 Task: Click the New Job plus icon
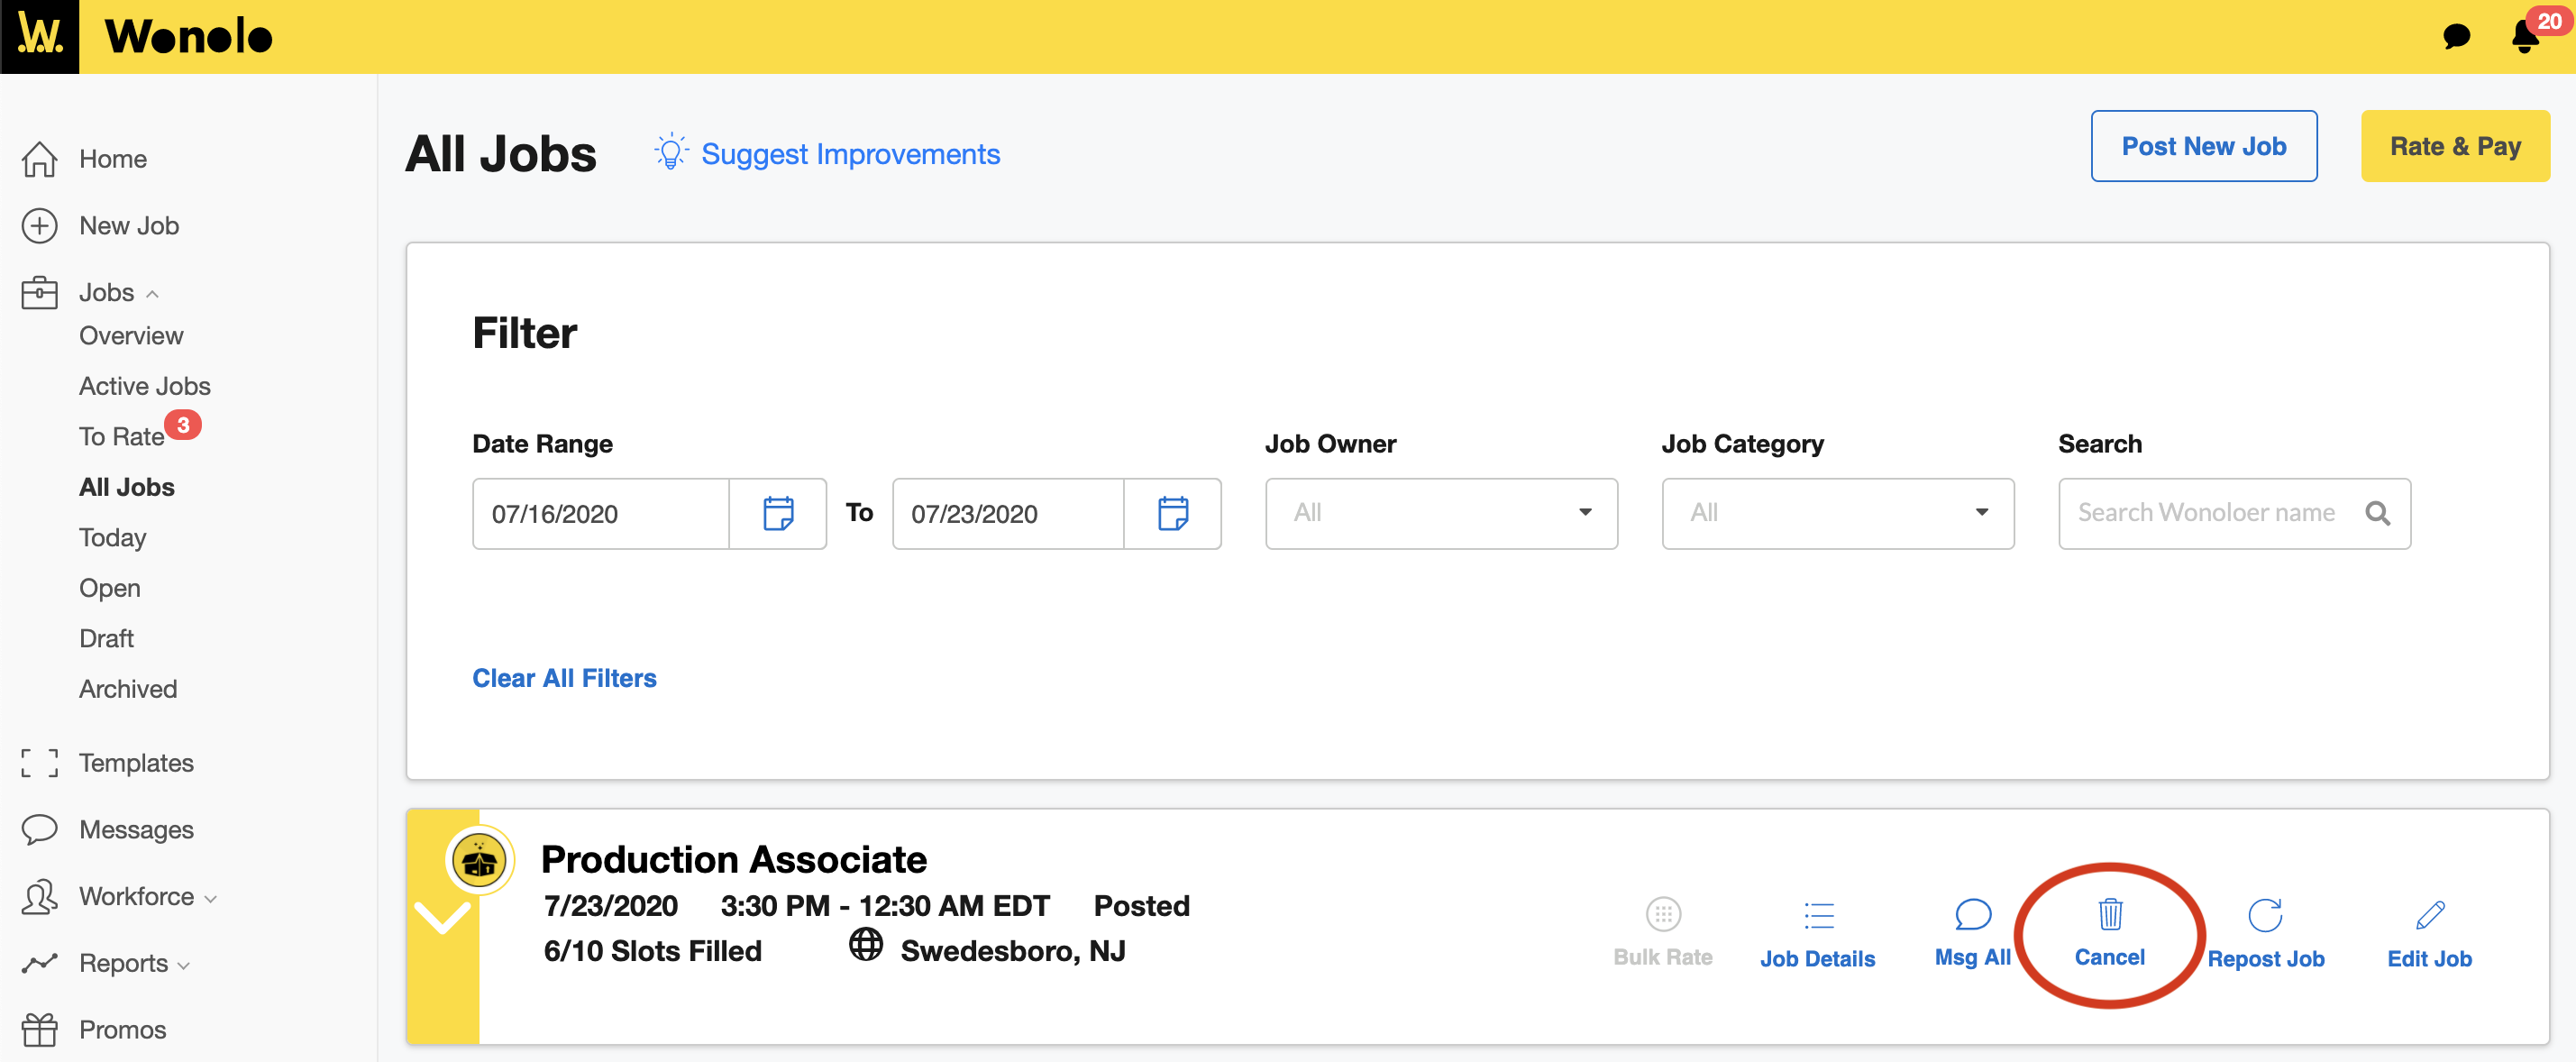(39, 225)
